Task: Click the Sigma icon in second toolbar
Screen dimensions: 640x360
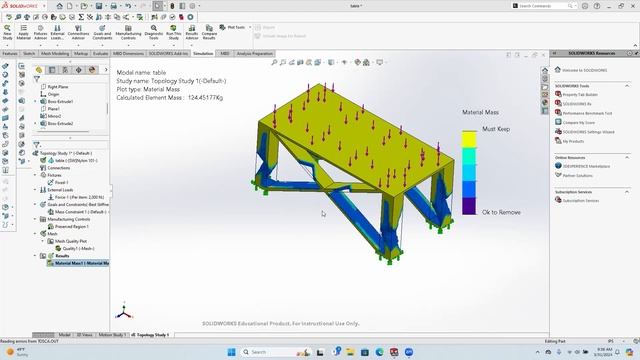Action: [81, 17]
